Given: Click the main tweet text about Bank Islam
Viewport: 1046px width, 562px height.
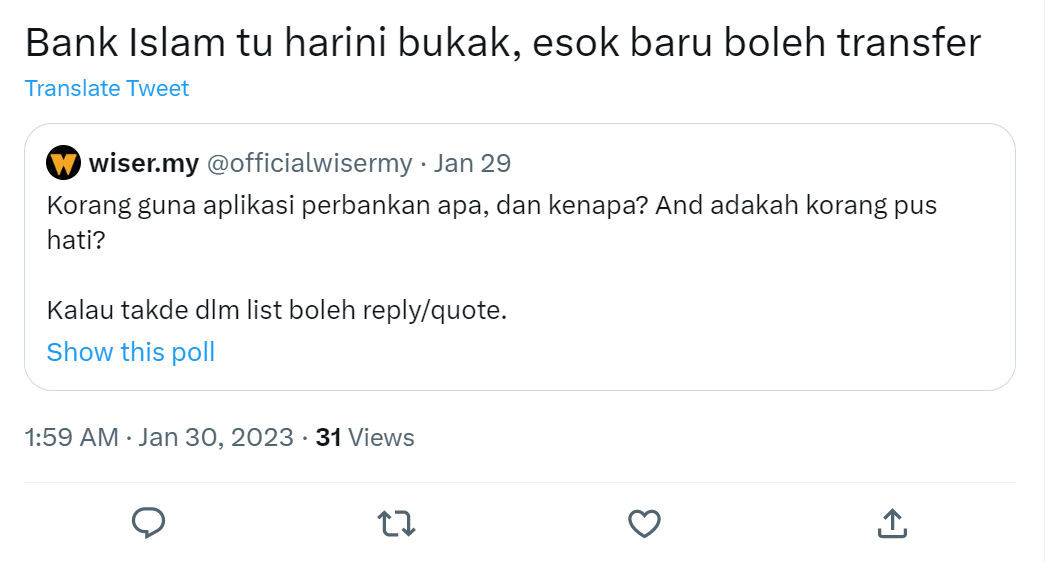Looking at the screenshot, I should (502, 43).
